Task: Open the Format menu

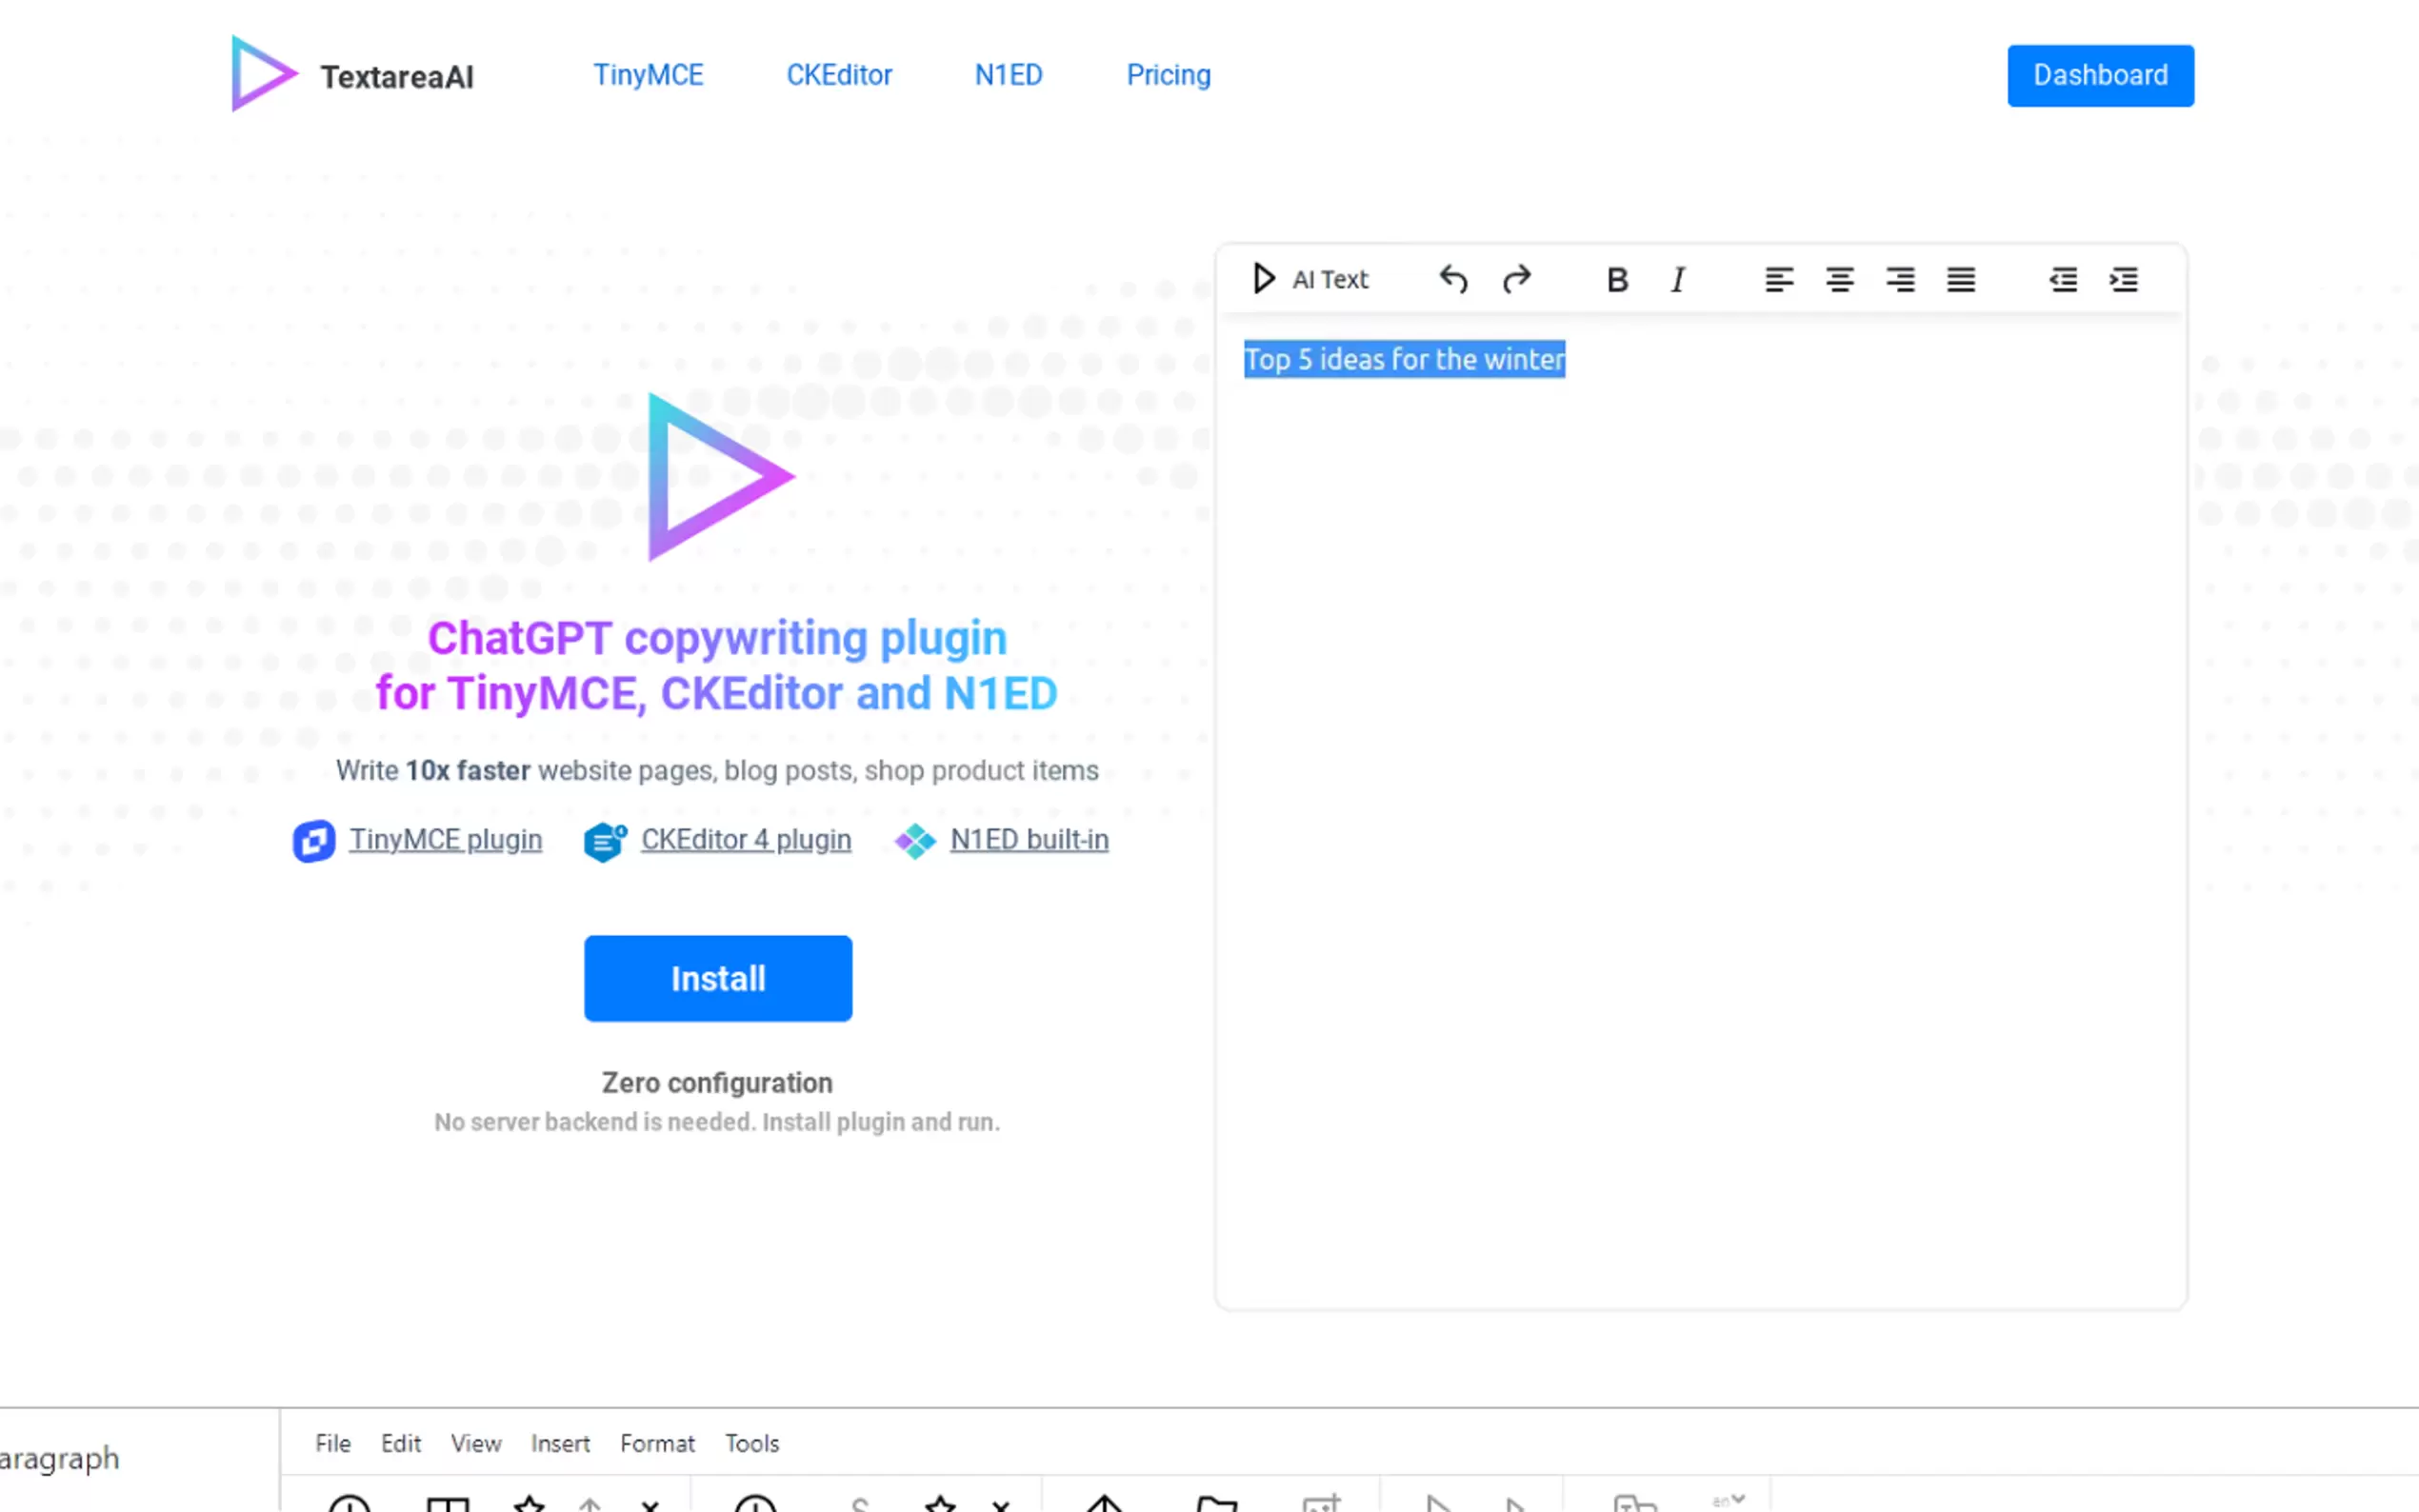Action: click(x=657, y=1443)
